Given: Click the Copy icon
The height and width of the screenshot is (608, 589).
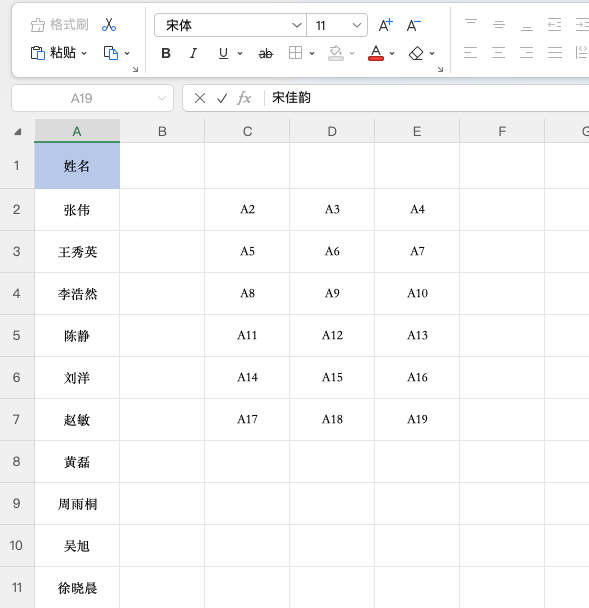Looking at the screenshot, I should pyautogui.click(x=111, y=53).
